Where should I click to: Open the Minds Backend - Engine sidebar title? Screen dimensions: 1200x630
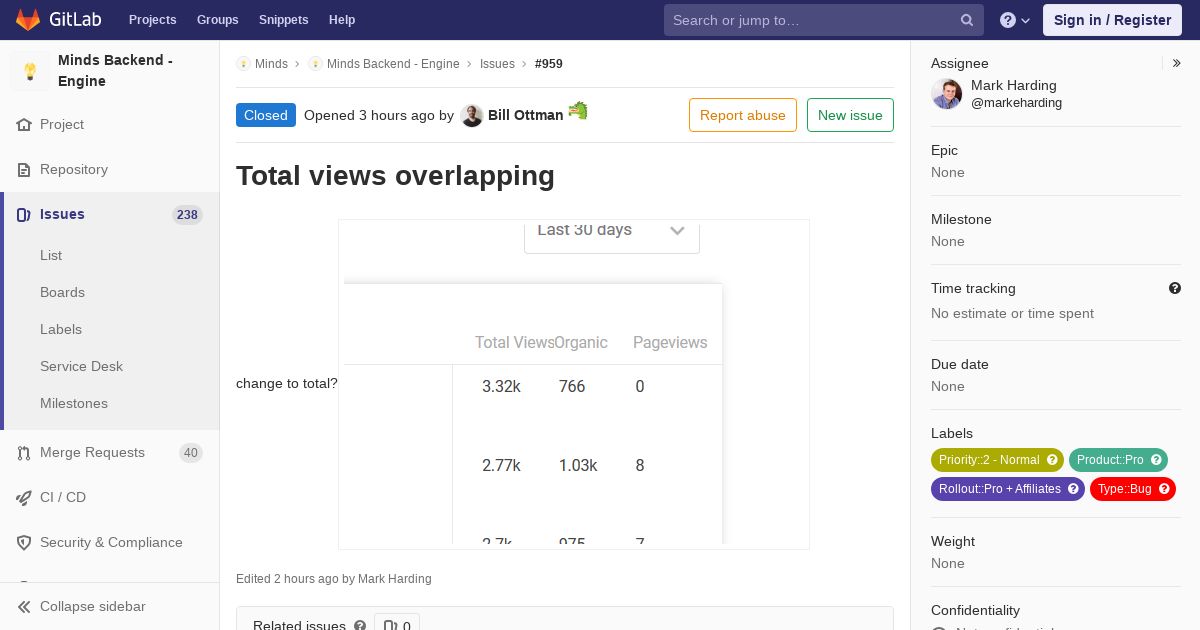[115, 70]
